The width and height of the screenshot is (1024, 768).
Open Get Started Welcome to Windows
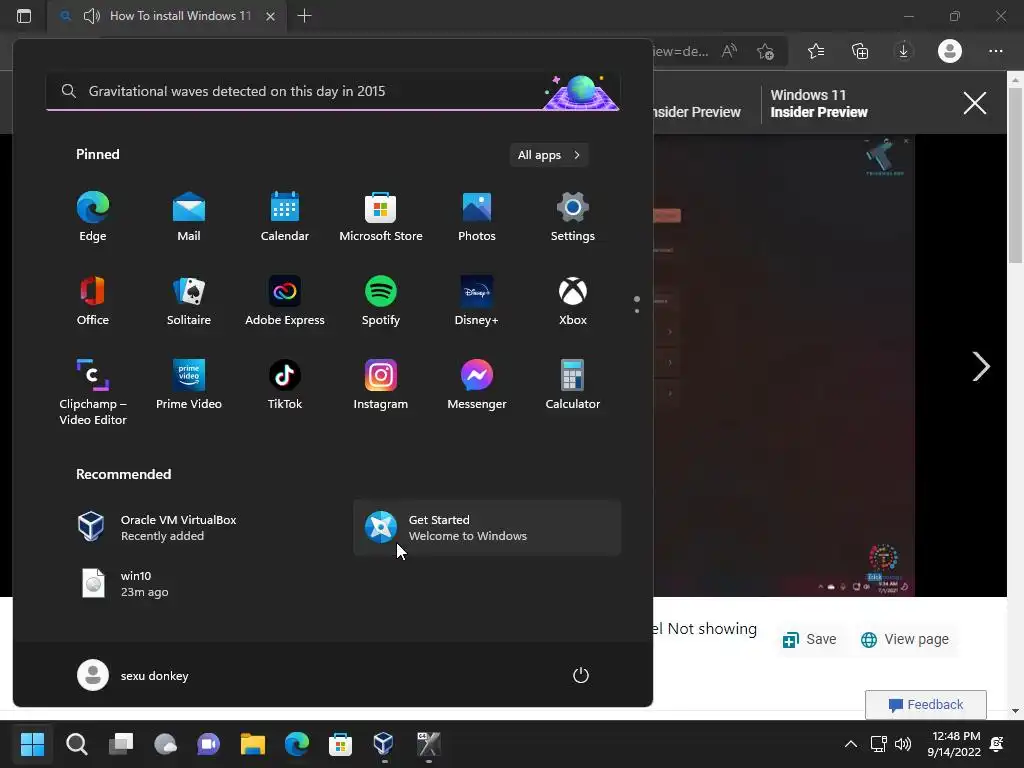point(487,528)
